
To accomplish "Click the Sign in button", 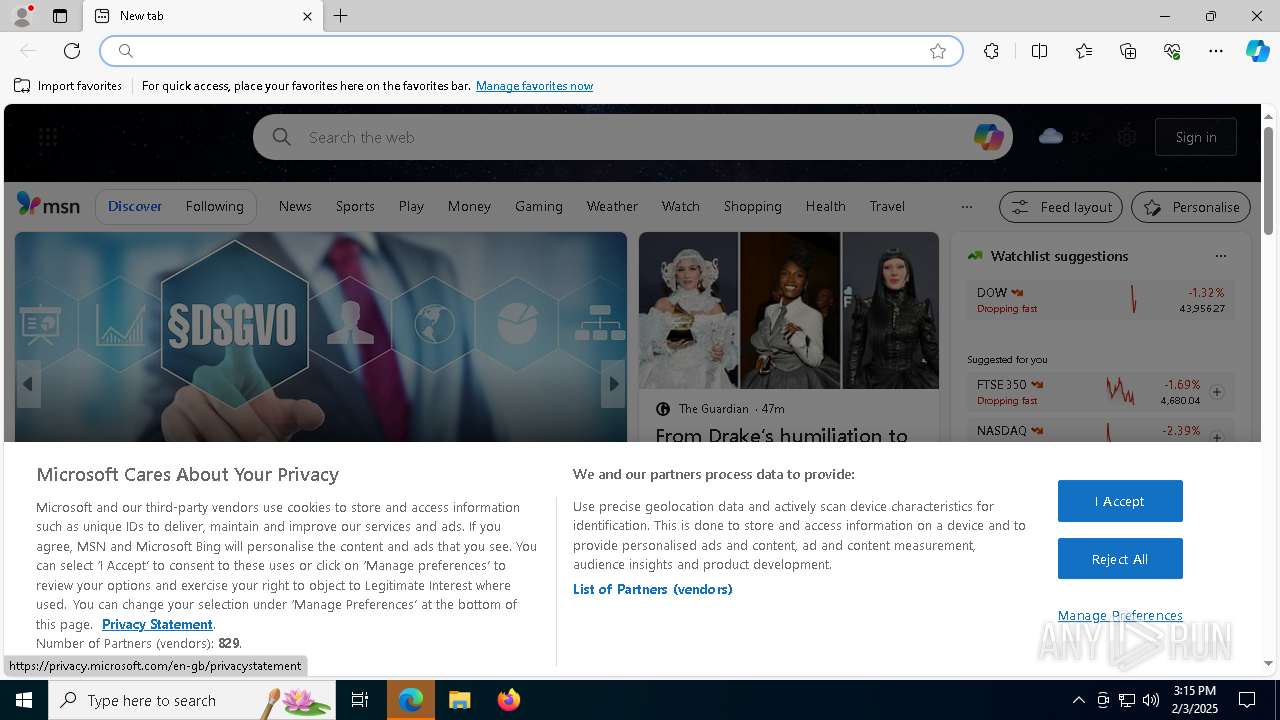I will point(1196,137).
